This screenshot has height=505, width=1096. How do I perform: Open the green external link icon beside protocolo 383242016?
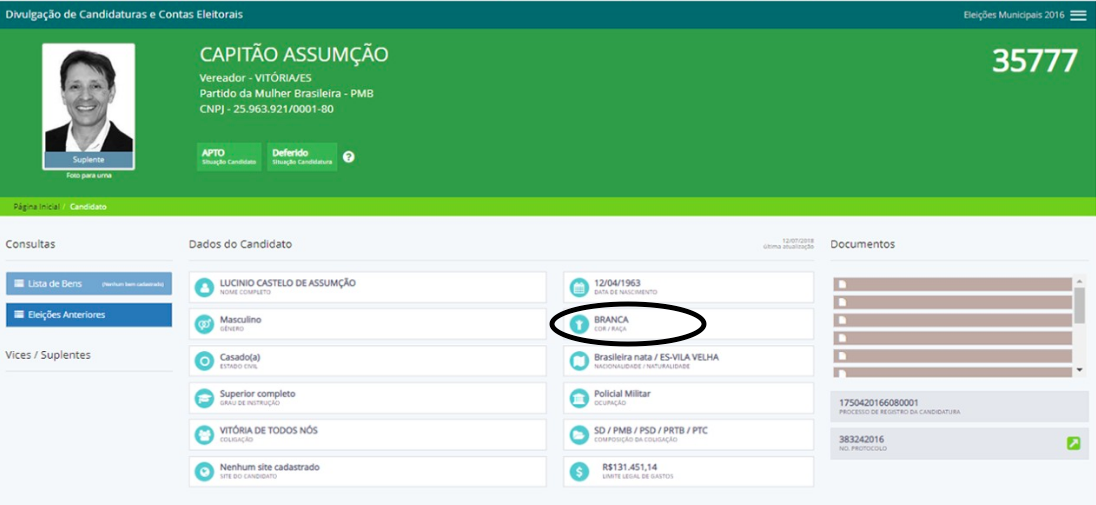[x=1073, y=443]
